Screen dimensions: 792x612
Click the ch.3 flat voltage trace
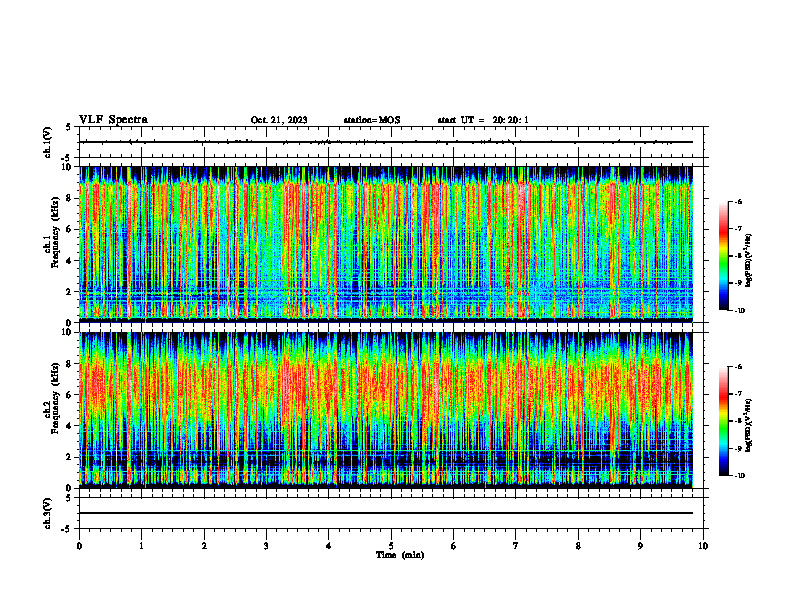[386, 513]
